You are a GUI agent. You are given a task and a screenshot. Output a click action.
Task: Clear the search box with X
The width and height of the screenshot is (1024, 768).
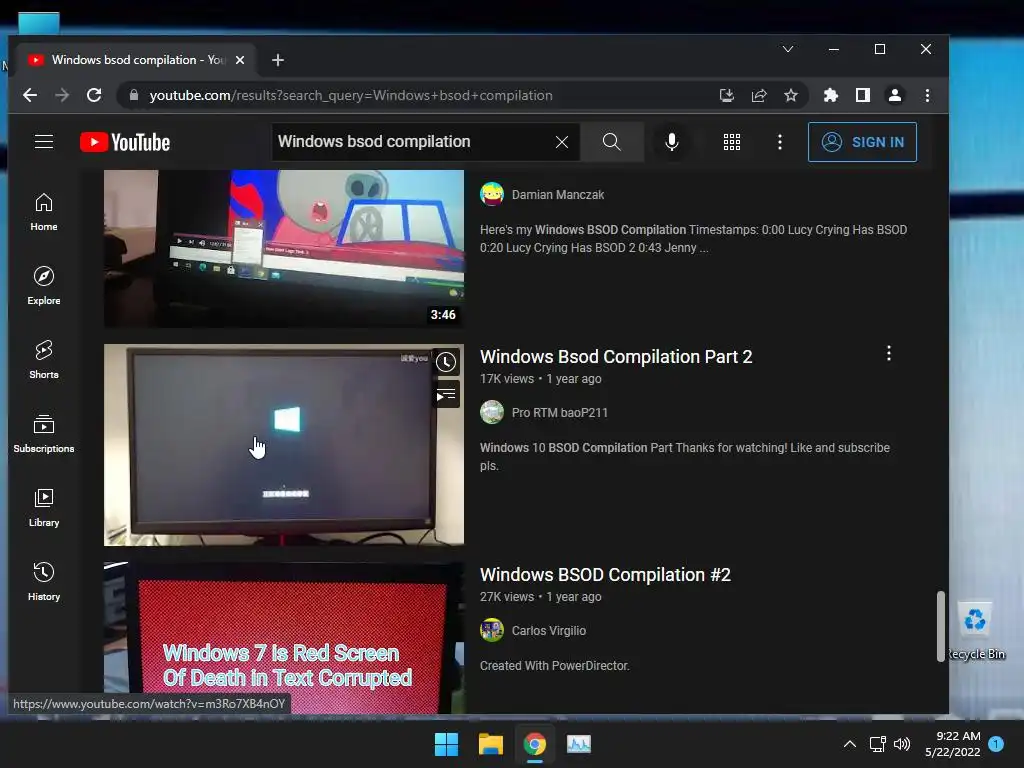click(x=562, y=142)
